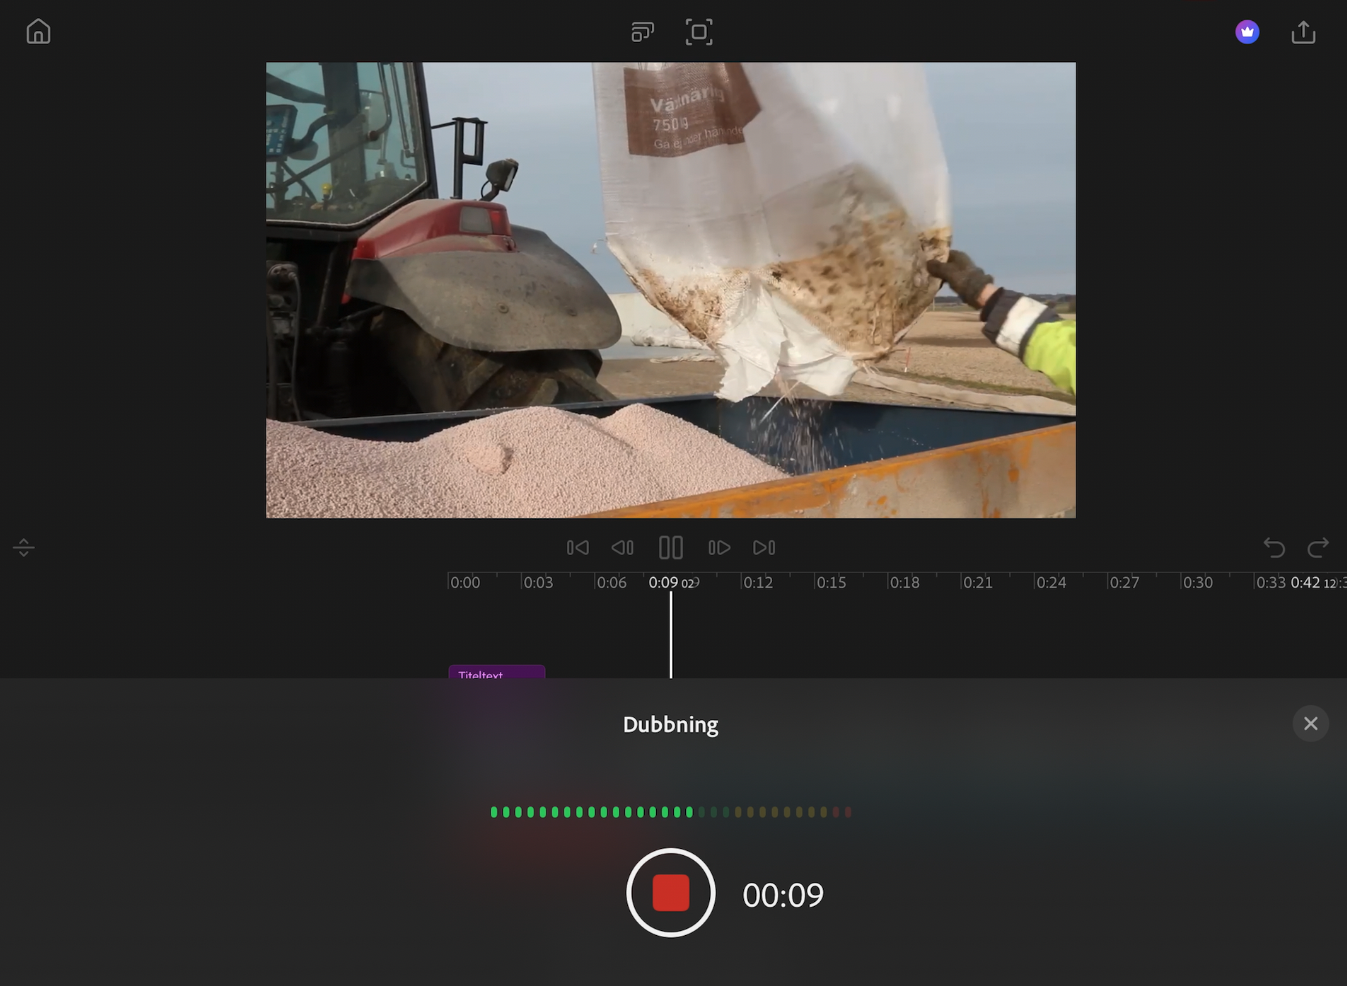Open the aspect ratio layout icon
Viewport: 1347px width, 986px height.
click(x=642, y=32)
